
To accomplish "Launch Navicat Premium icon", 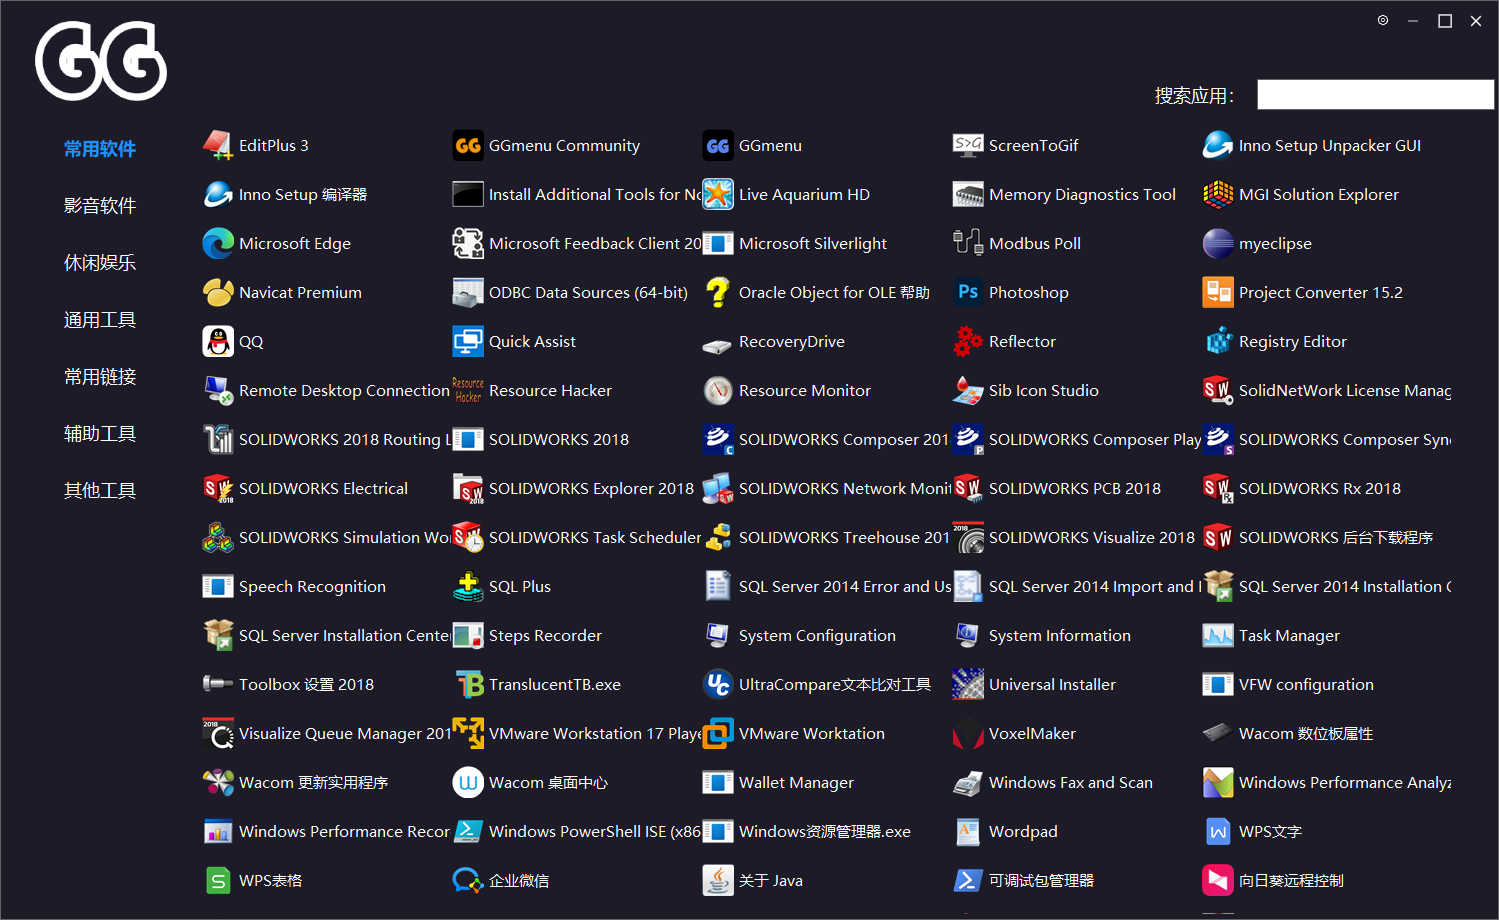I will [x=218, y=292].
